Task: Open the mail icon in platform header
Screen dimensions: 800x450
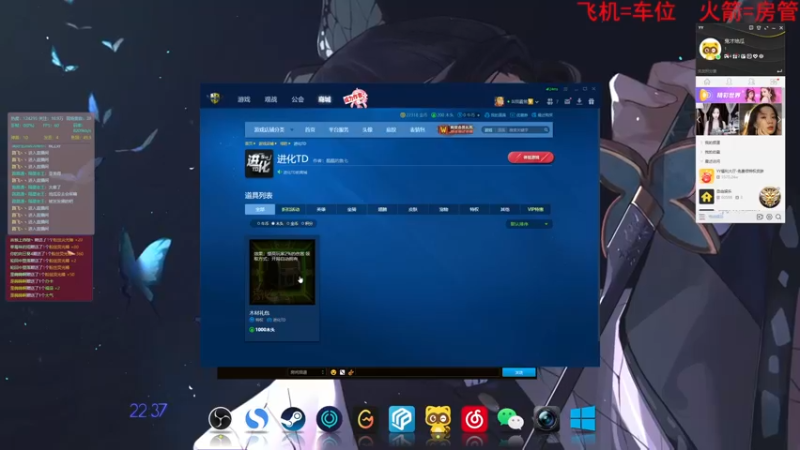Action: point(567,102)
